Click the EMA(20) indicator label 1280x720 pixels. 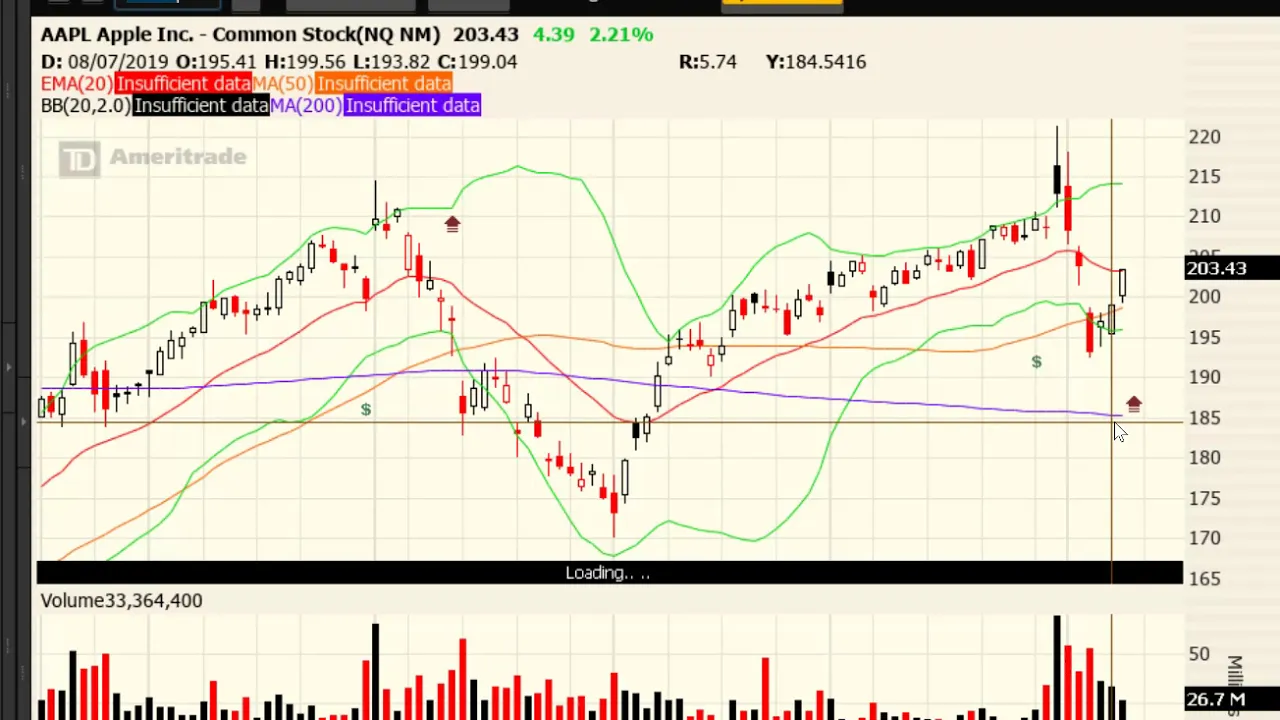coord(77,83)
